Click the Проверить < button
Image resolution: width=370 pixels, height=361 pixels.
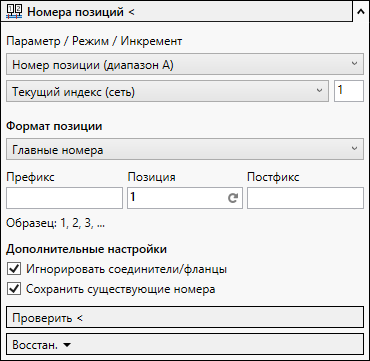point(185,317)
